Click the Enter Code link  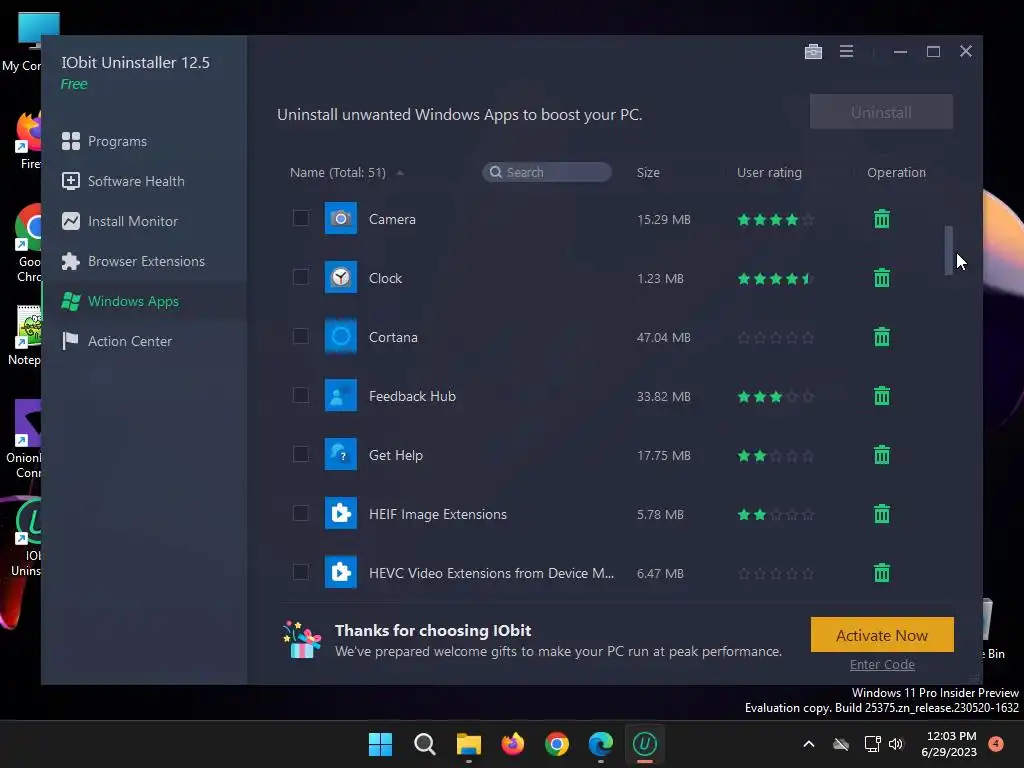882,664
